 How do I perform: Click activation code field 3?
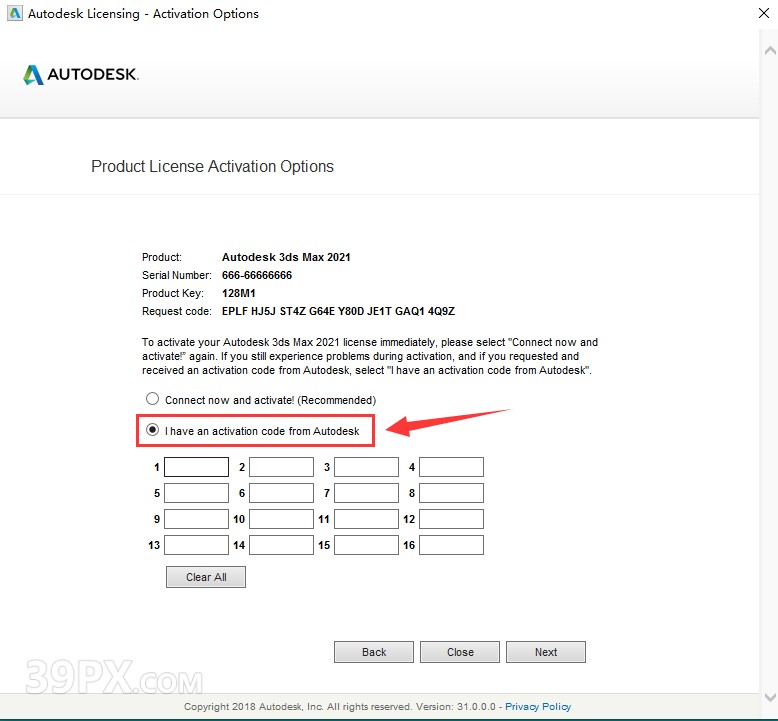pyautogui.click(x=366, y=467)
